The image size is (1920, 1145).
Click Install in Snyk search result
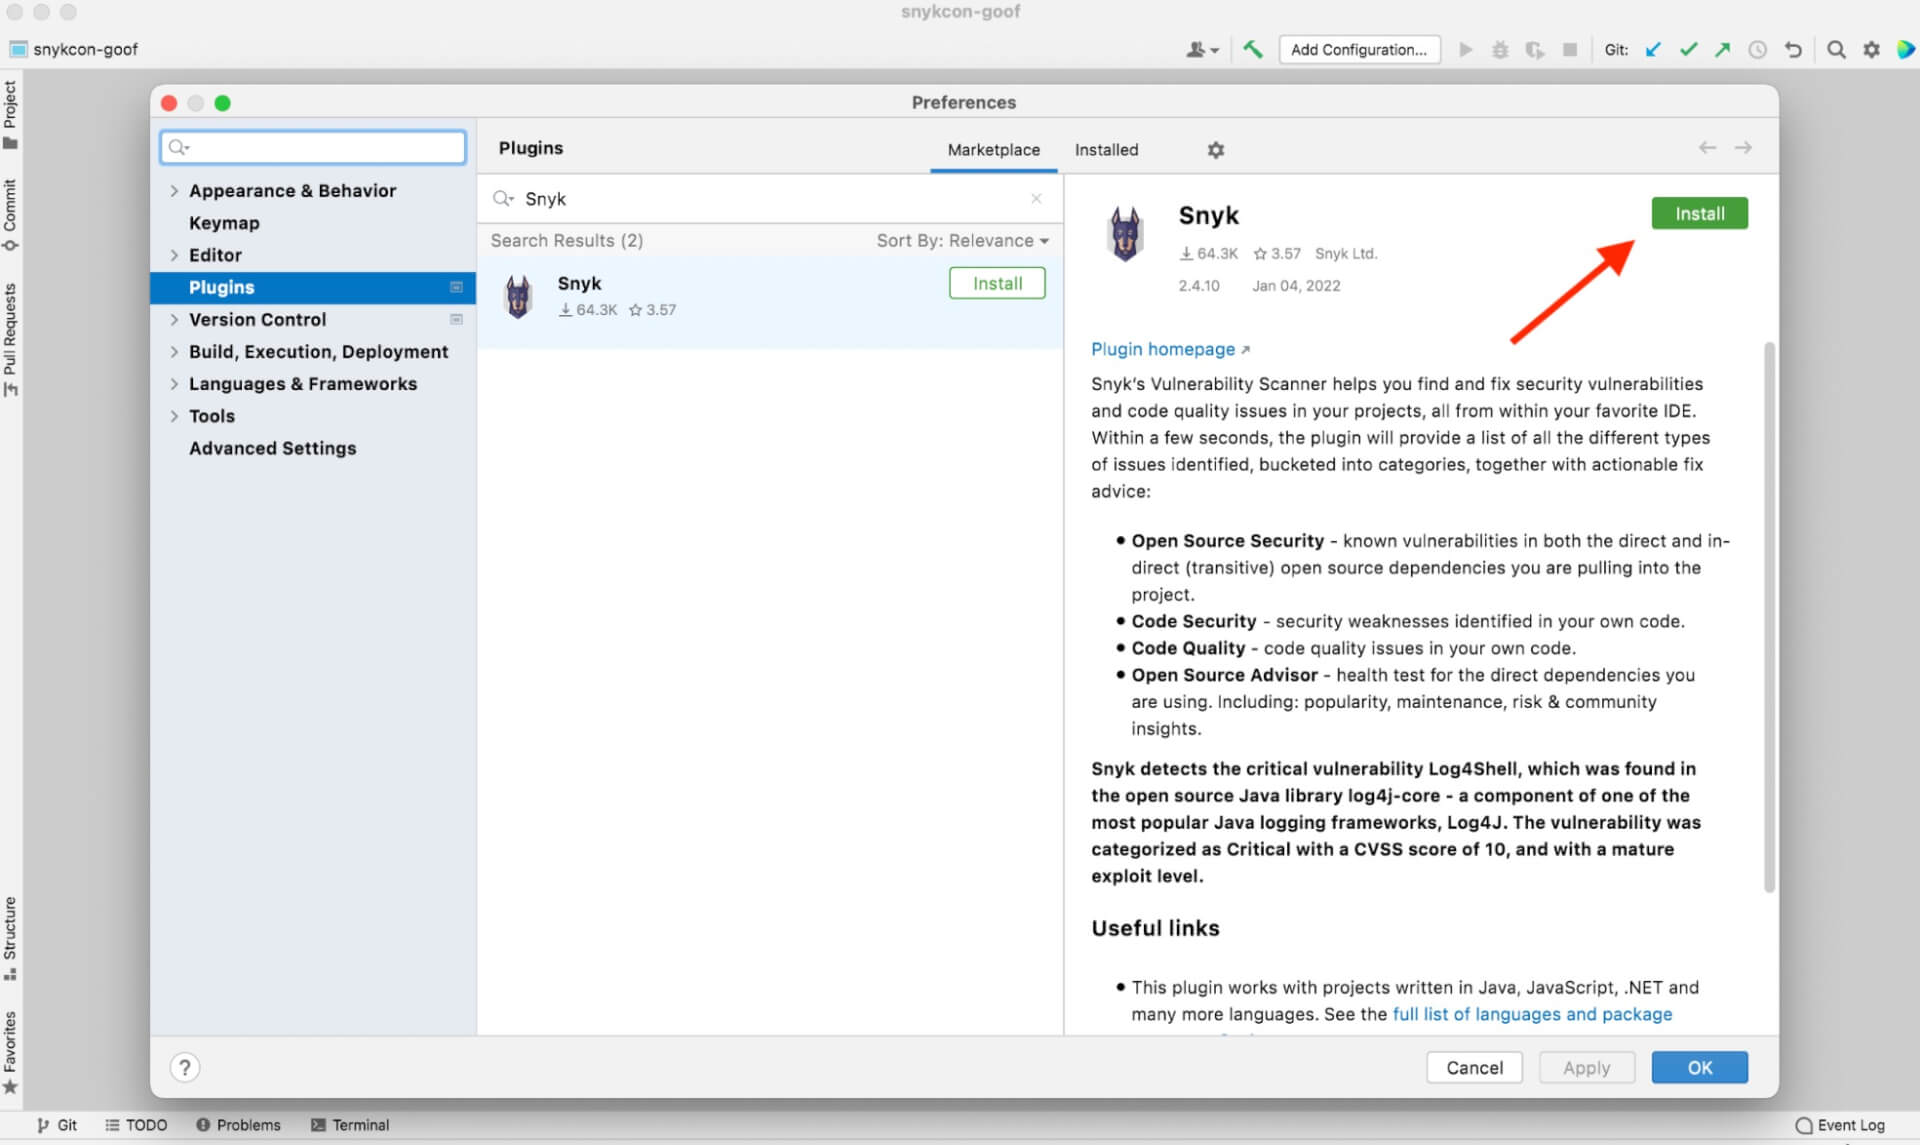click(x=997, y=283)
